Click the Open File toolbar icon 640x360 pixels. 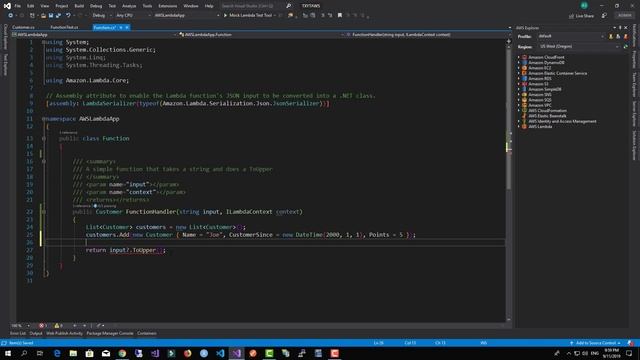(x=43, y=16)
